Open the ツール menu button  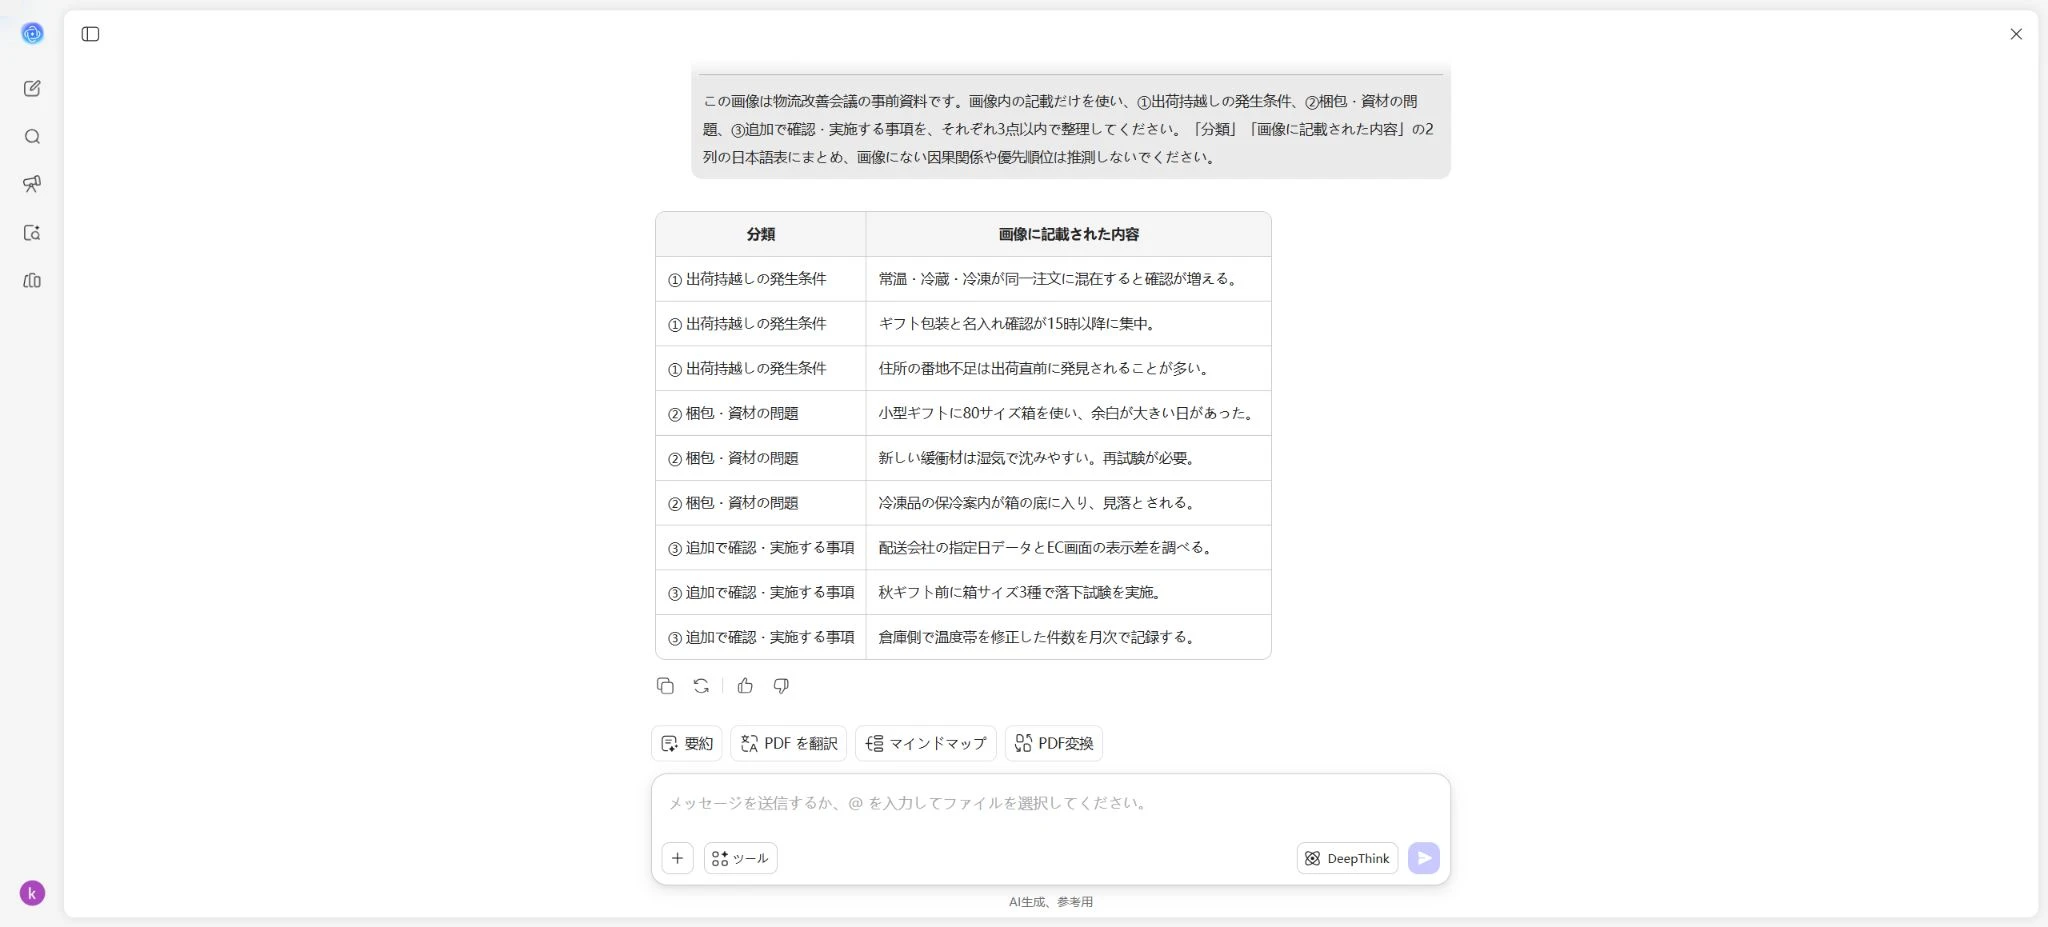741,858
